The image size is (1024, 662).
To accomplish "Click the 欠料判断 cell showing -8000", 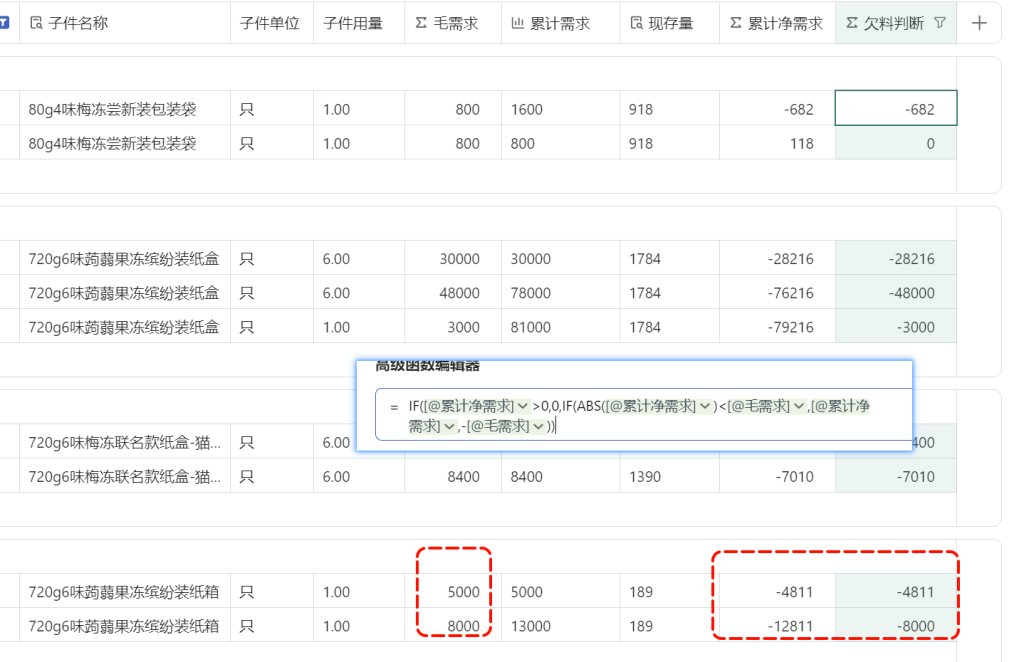I will click(x=896, y=625).
